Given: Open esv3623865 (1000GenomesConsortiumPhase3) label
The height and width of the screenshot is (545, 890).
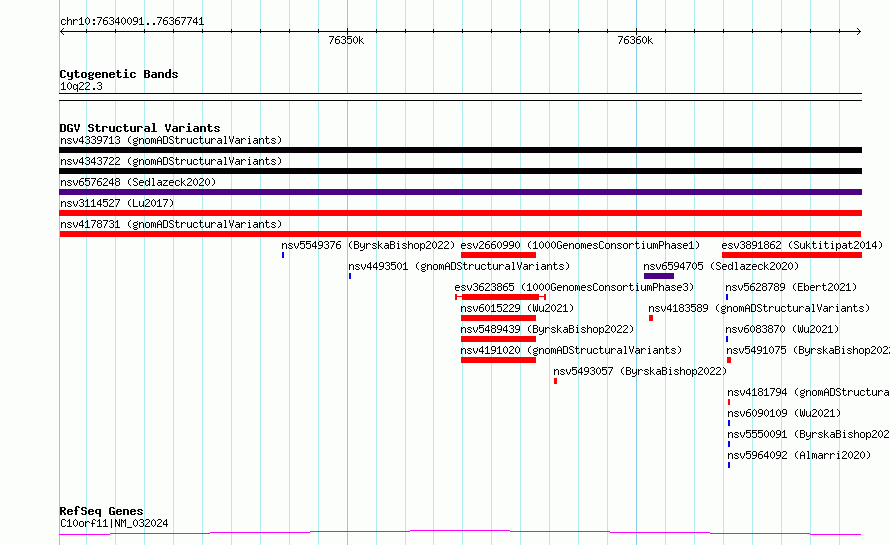Looking at the screenshot, I should click(574, 287).
